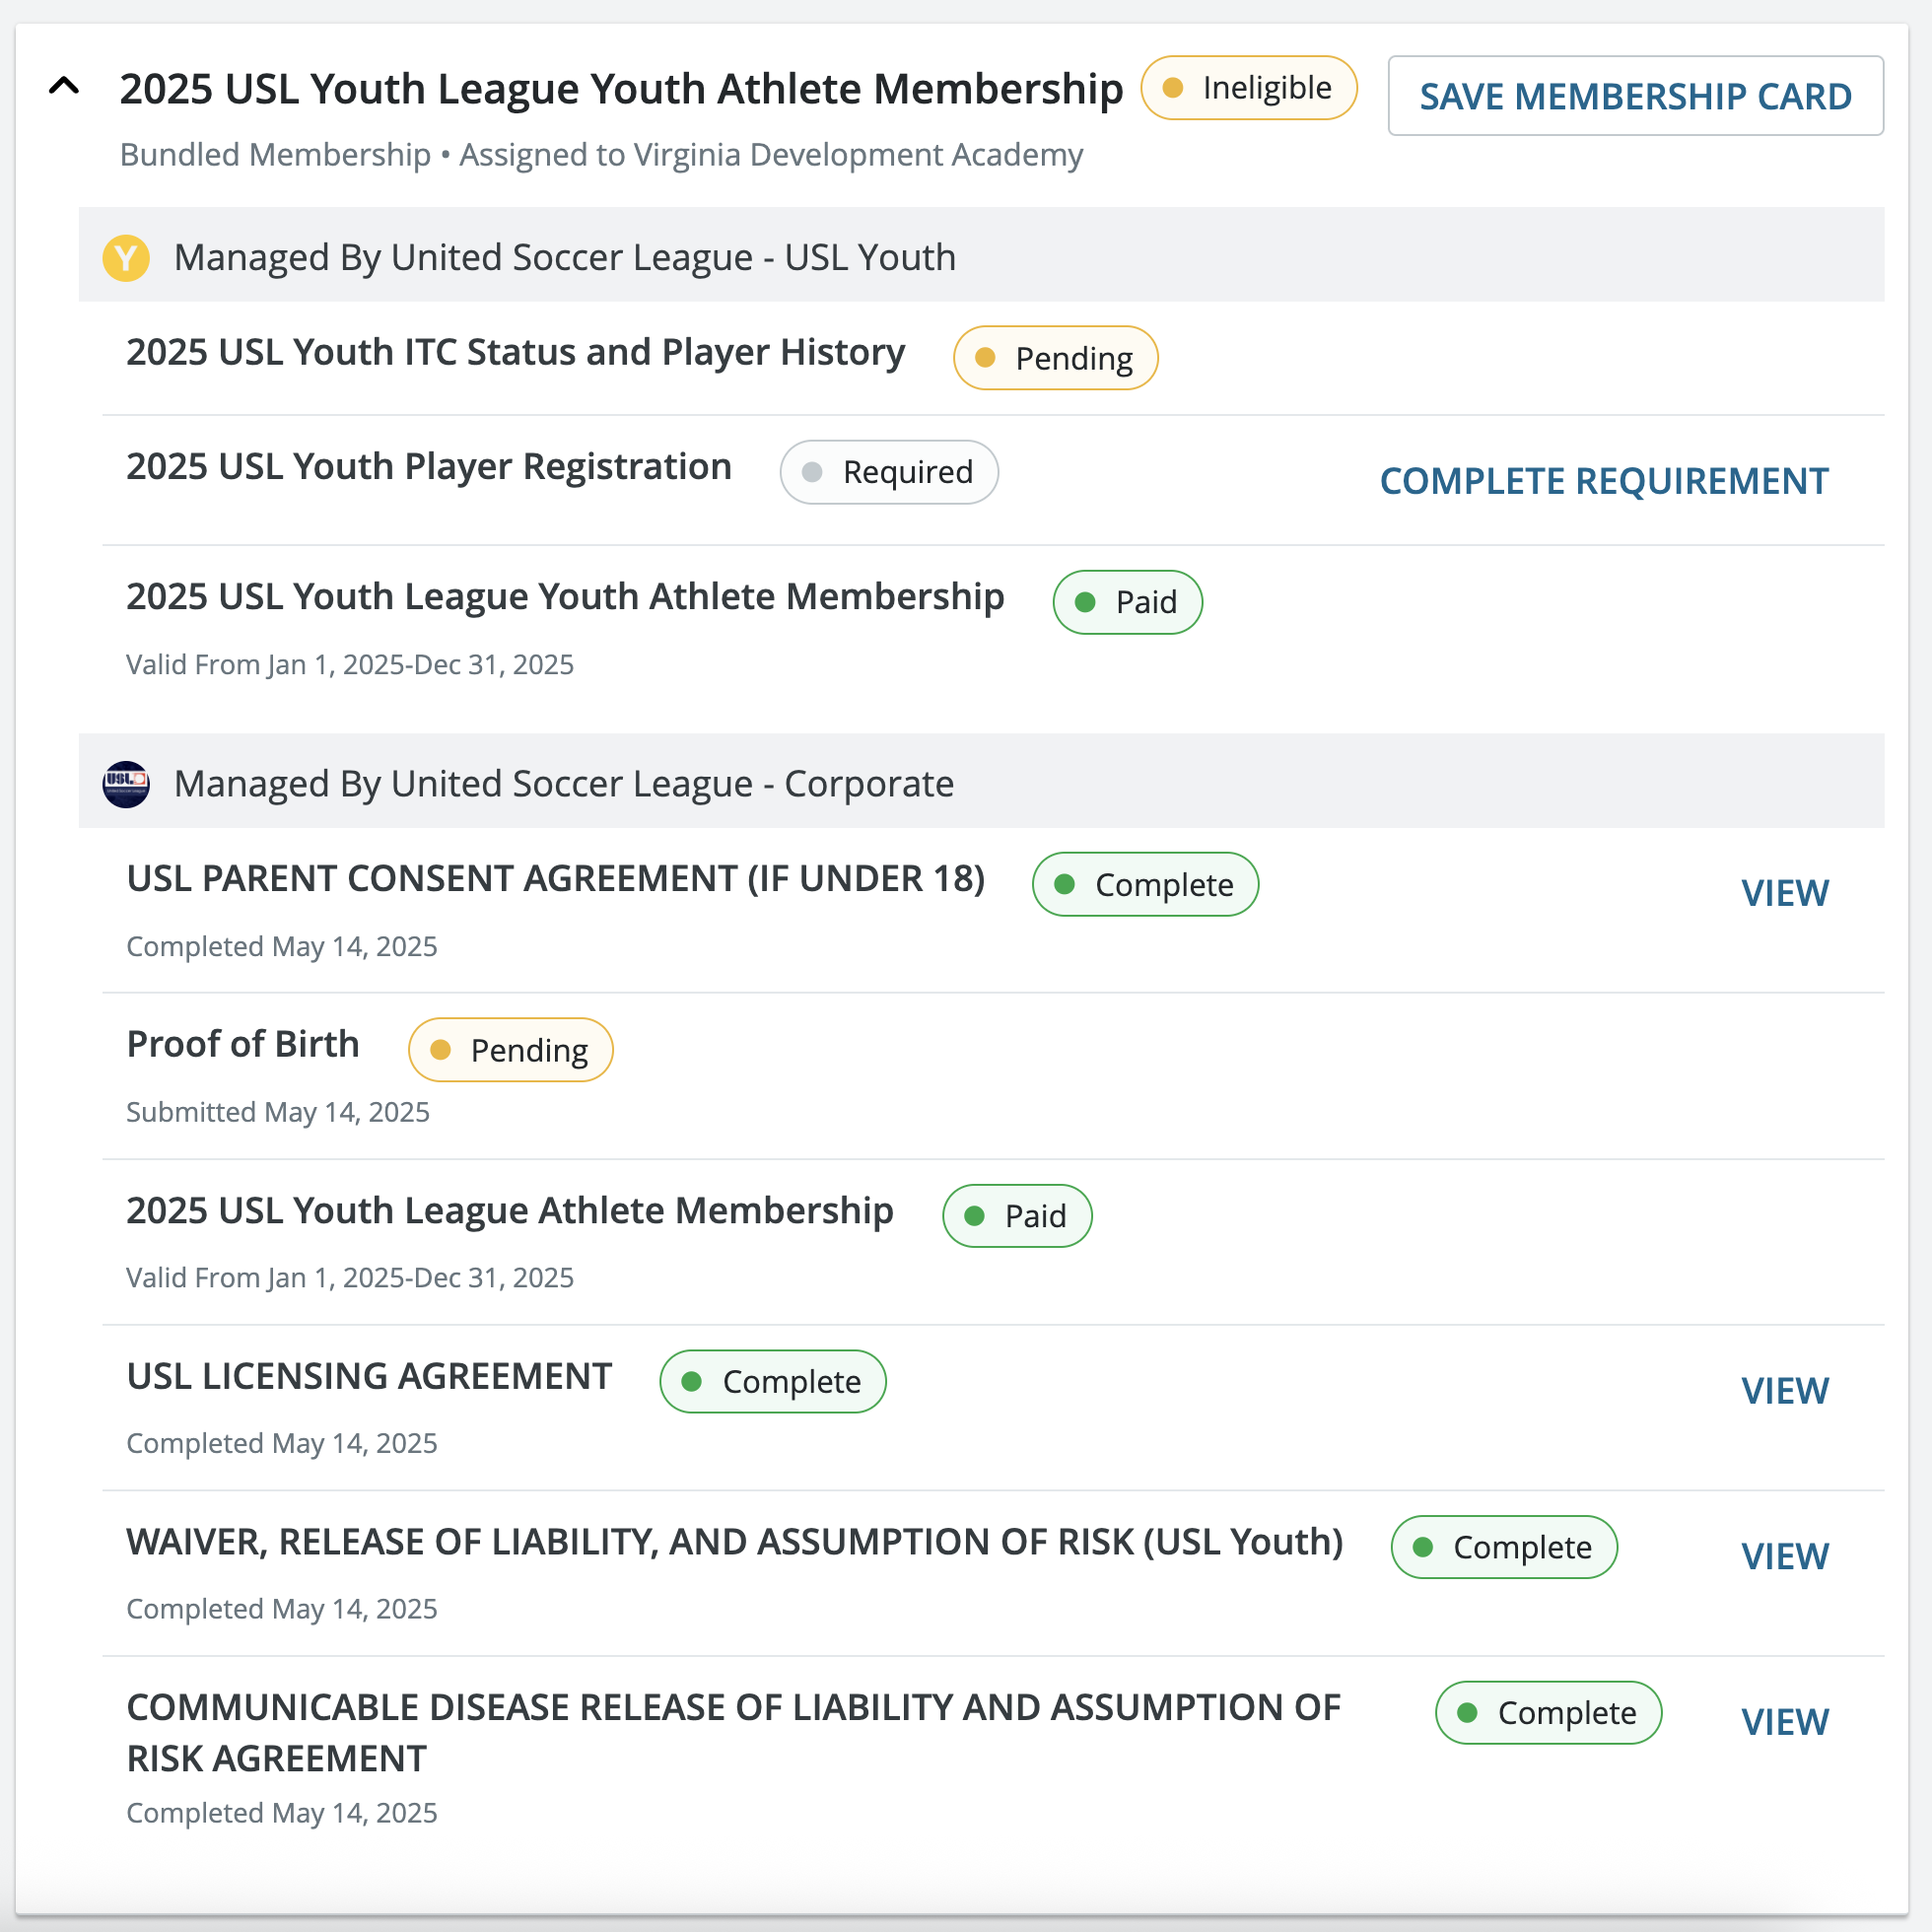This screenshot has height=1932, width=1932.
Task: Click the 'WAIVER, RELEASE OF LIABILITY' title
Action: pyautogui.click(x=735, y=1542)
